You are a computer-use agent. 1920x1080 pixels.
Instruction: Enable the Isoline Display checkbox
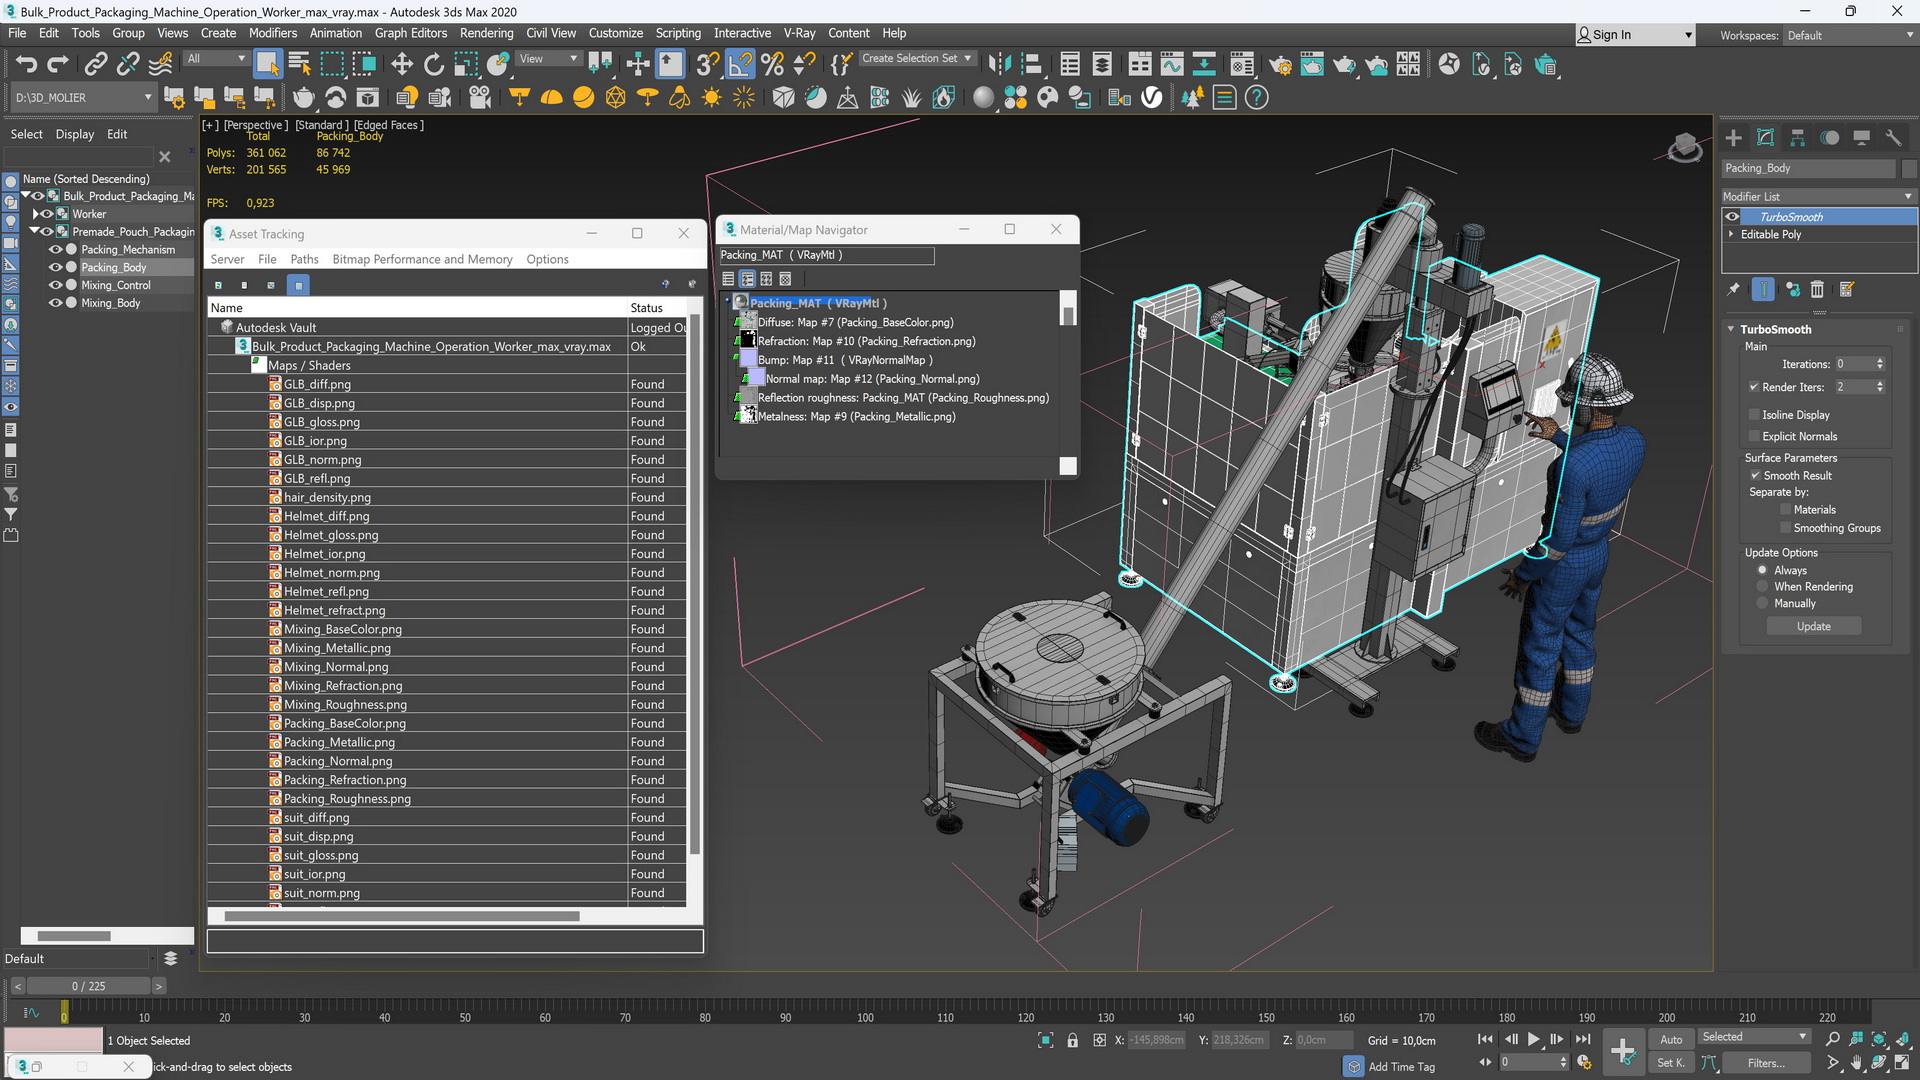[x=1754, y=415]
